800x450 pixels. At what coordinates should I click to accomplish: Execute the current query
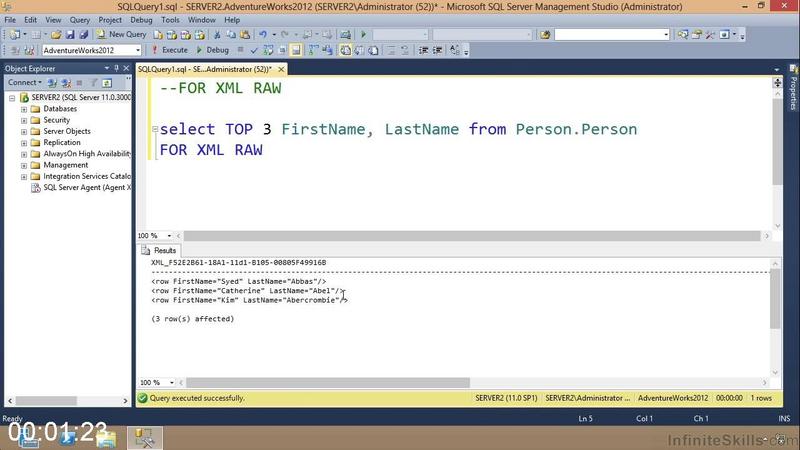170,50
